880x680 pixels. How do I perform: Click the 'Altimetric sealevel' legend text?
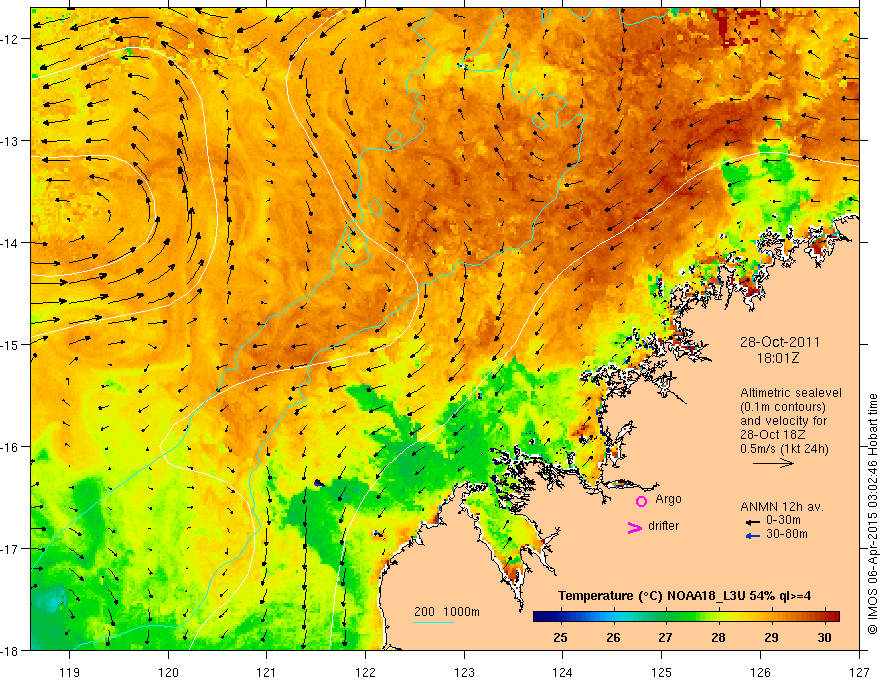791,393
